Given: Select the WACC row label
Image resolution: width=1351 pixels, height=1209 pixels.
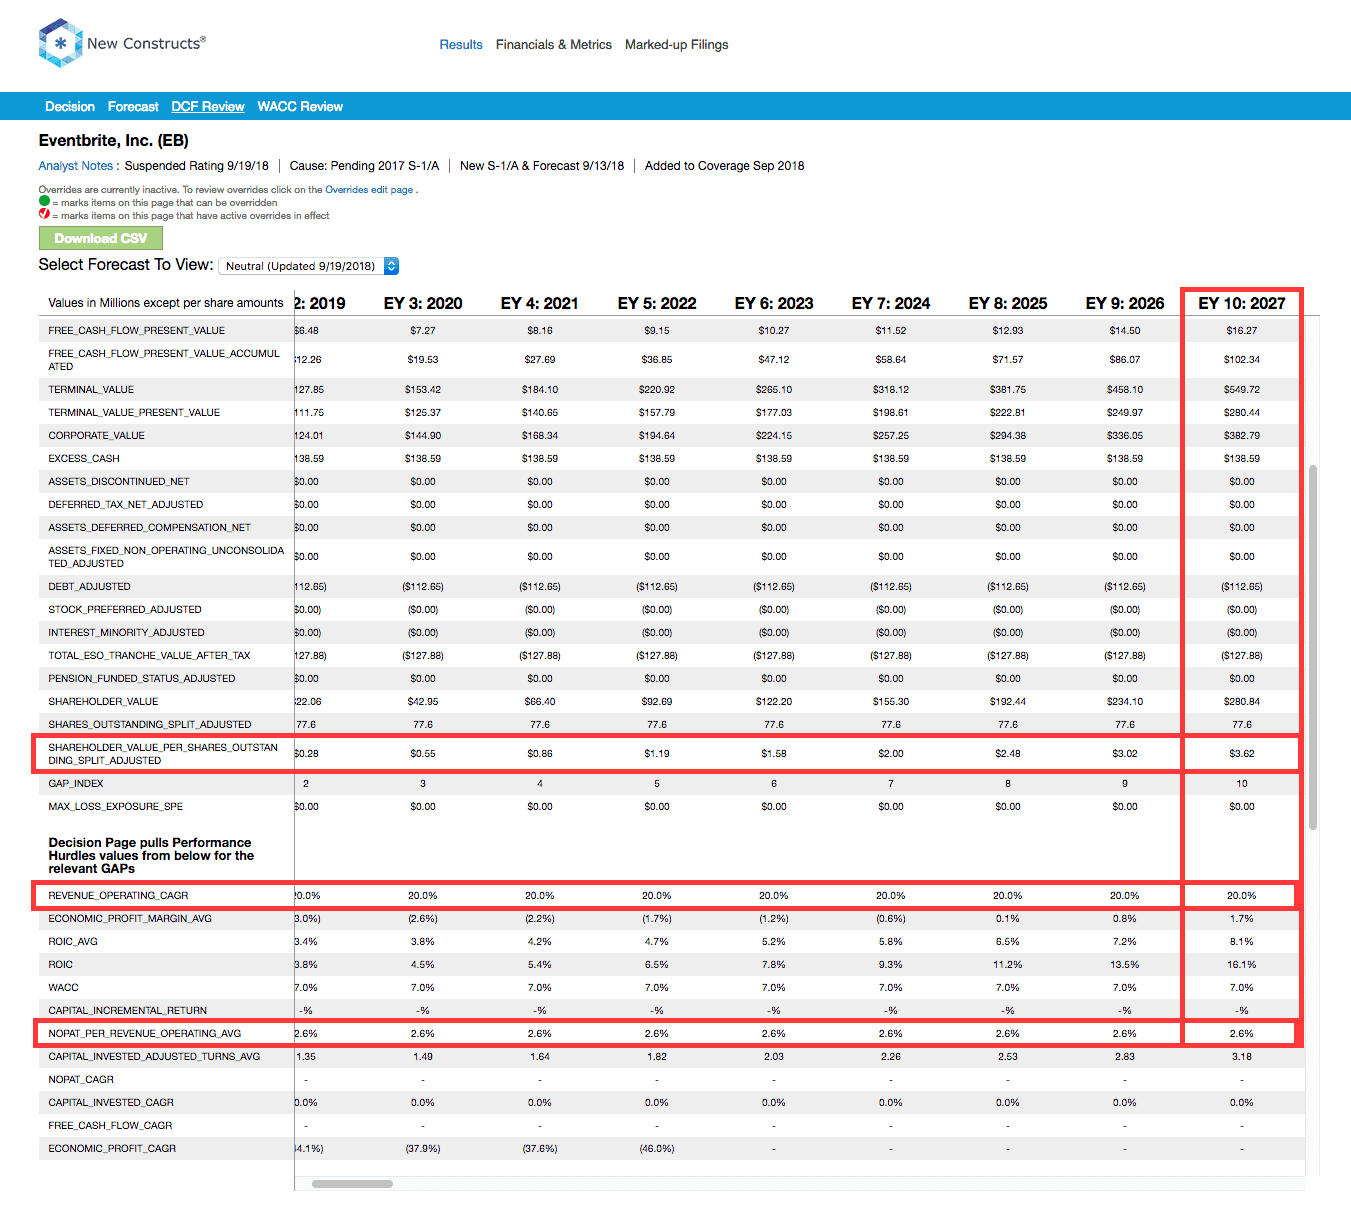Looking at the screenshot, I should [x=63, y=988].
